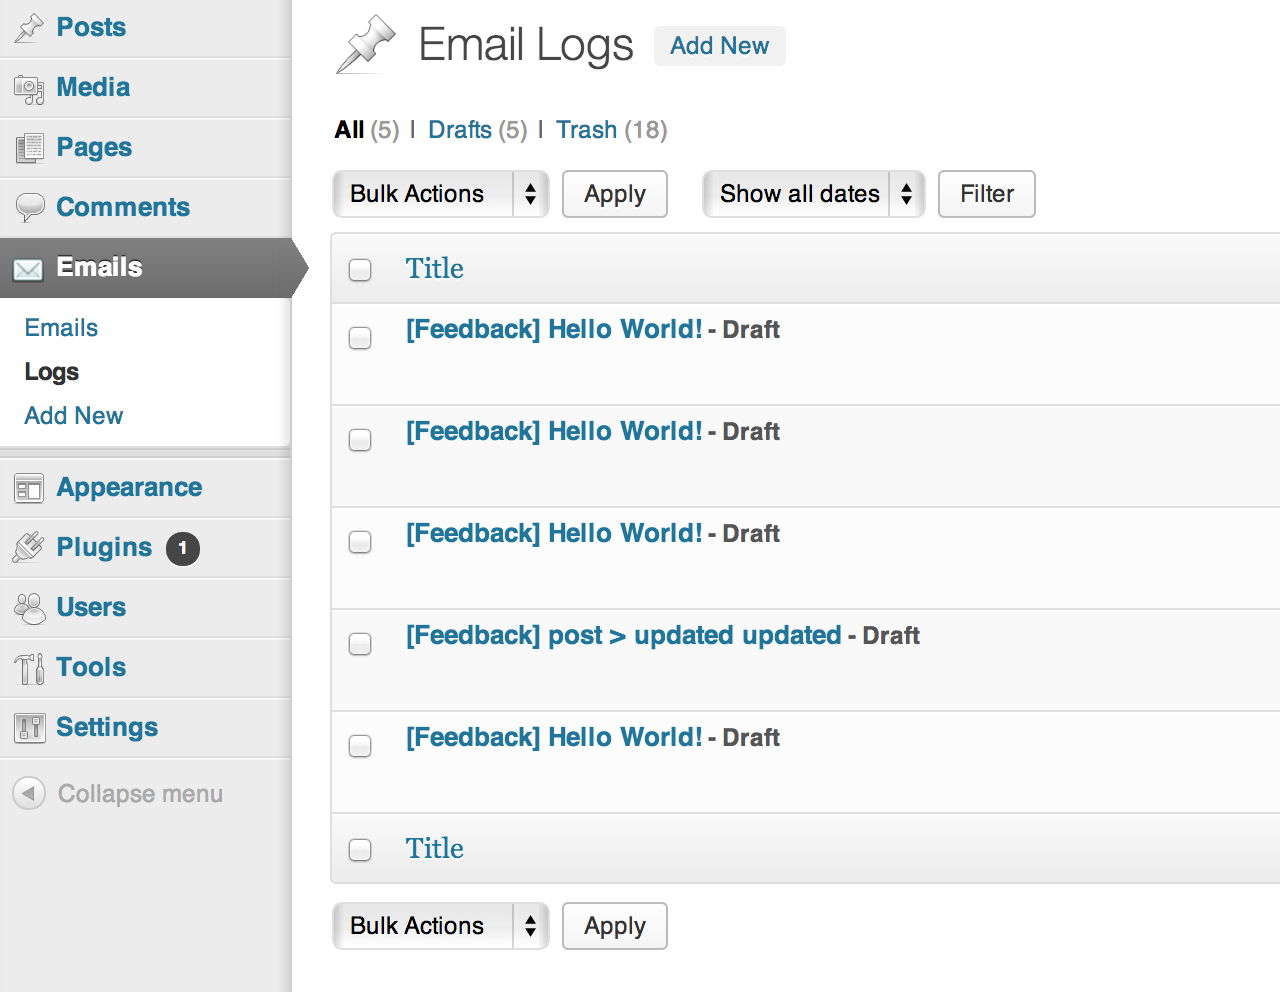Open the Emails submenu item
1280x992 pixels.
(61, 328)
